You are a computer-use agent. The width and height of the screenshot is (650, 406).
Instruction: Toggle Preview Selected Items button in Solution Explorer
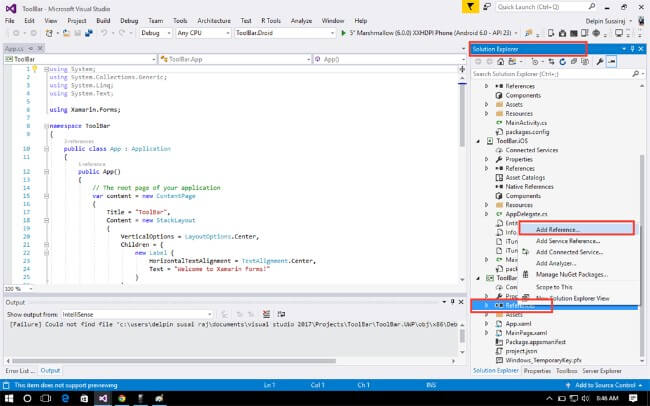point(611,62)
